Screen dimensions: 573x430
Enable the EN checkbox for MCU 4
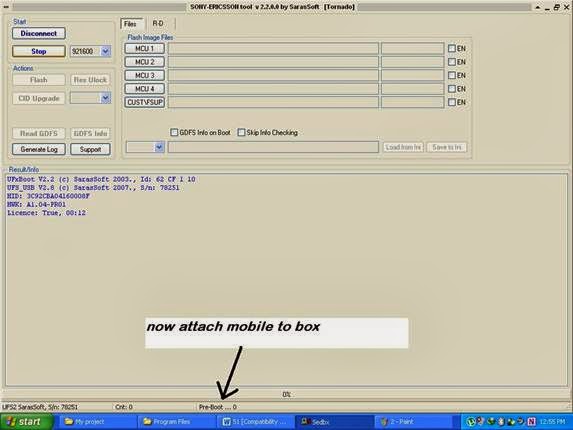click(452, 89)
